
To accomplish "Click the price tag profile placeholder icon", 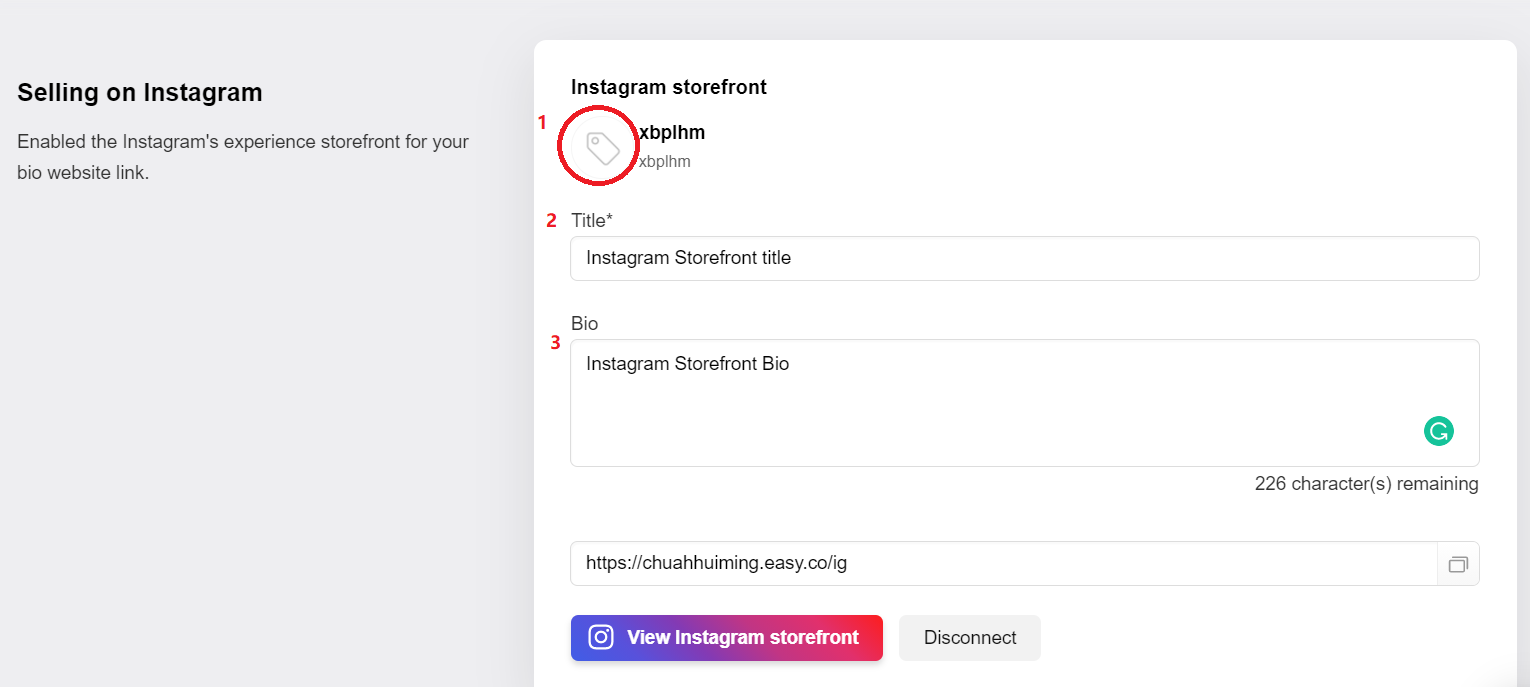I will click(x=602, y=148).
